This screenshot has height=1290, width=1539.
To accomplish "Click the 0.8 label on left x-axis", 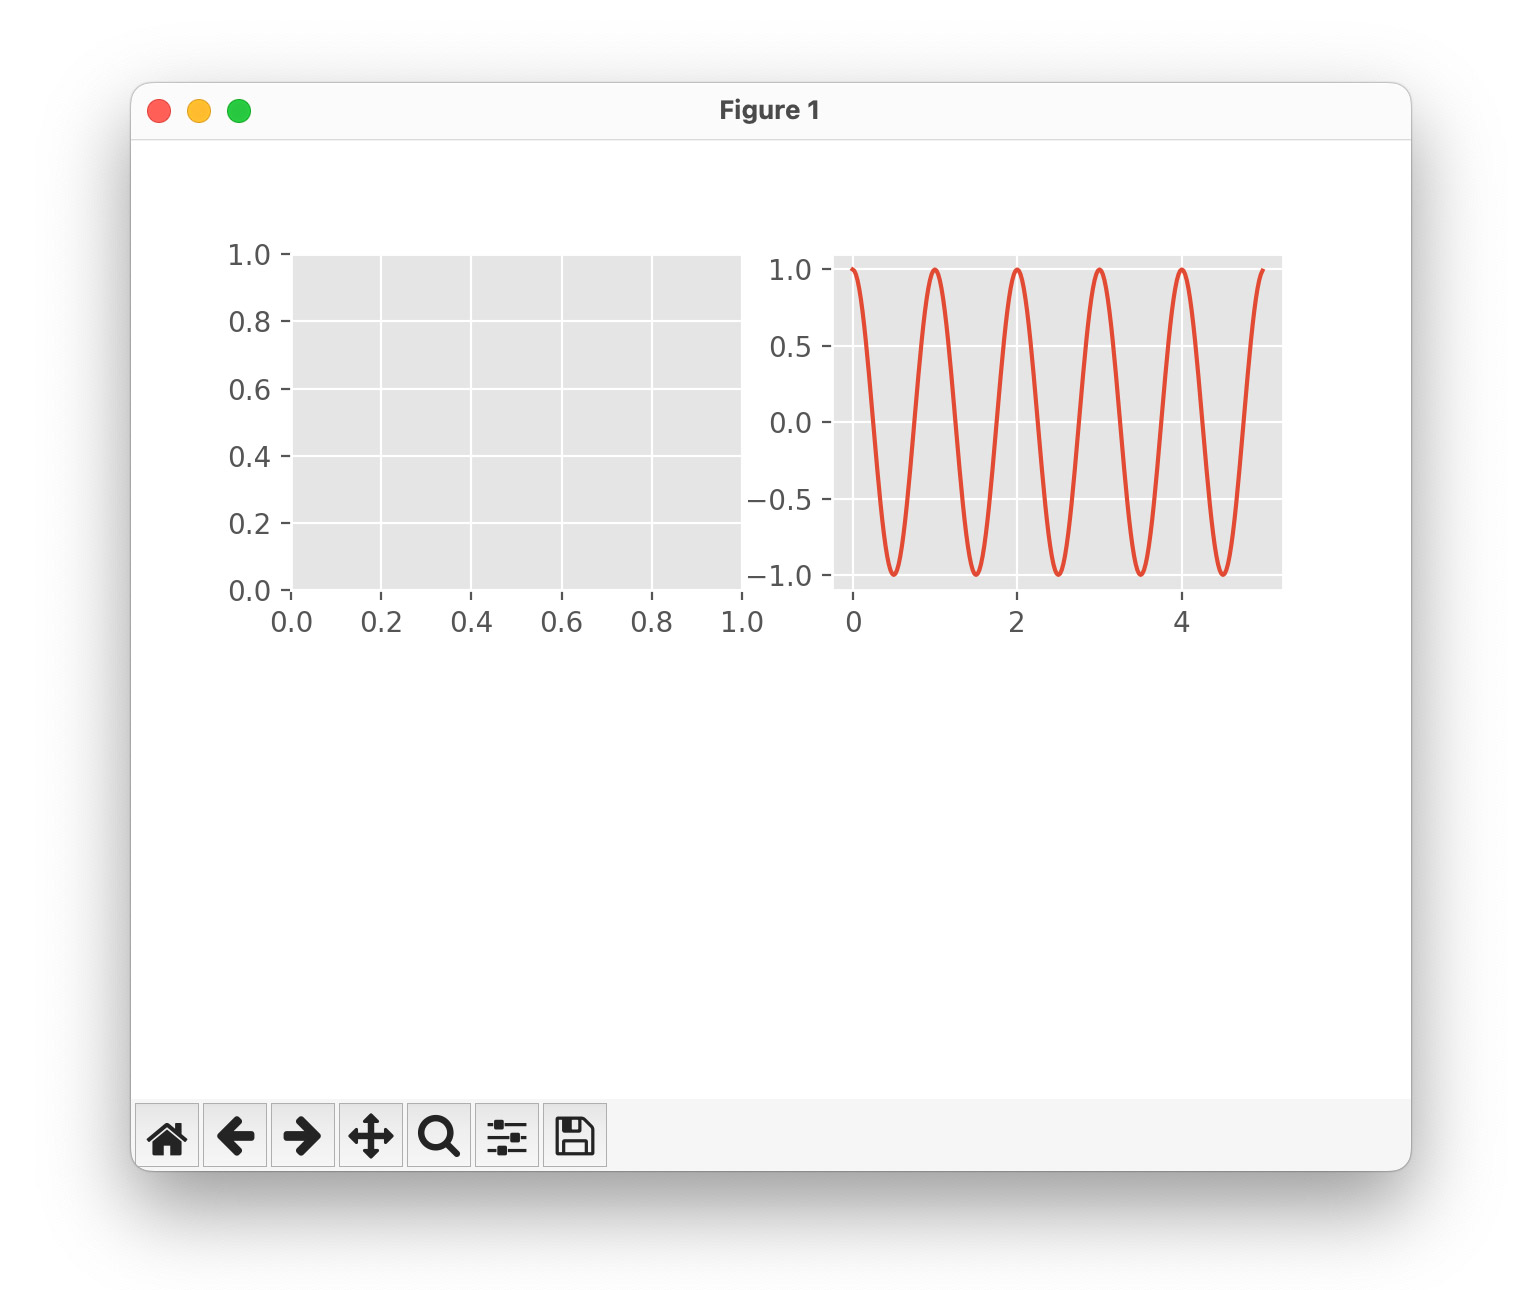I will coord(652,623).
